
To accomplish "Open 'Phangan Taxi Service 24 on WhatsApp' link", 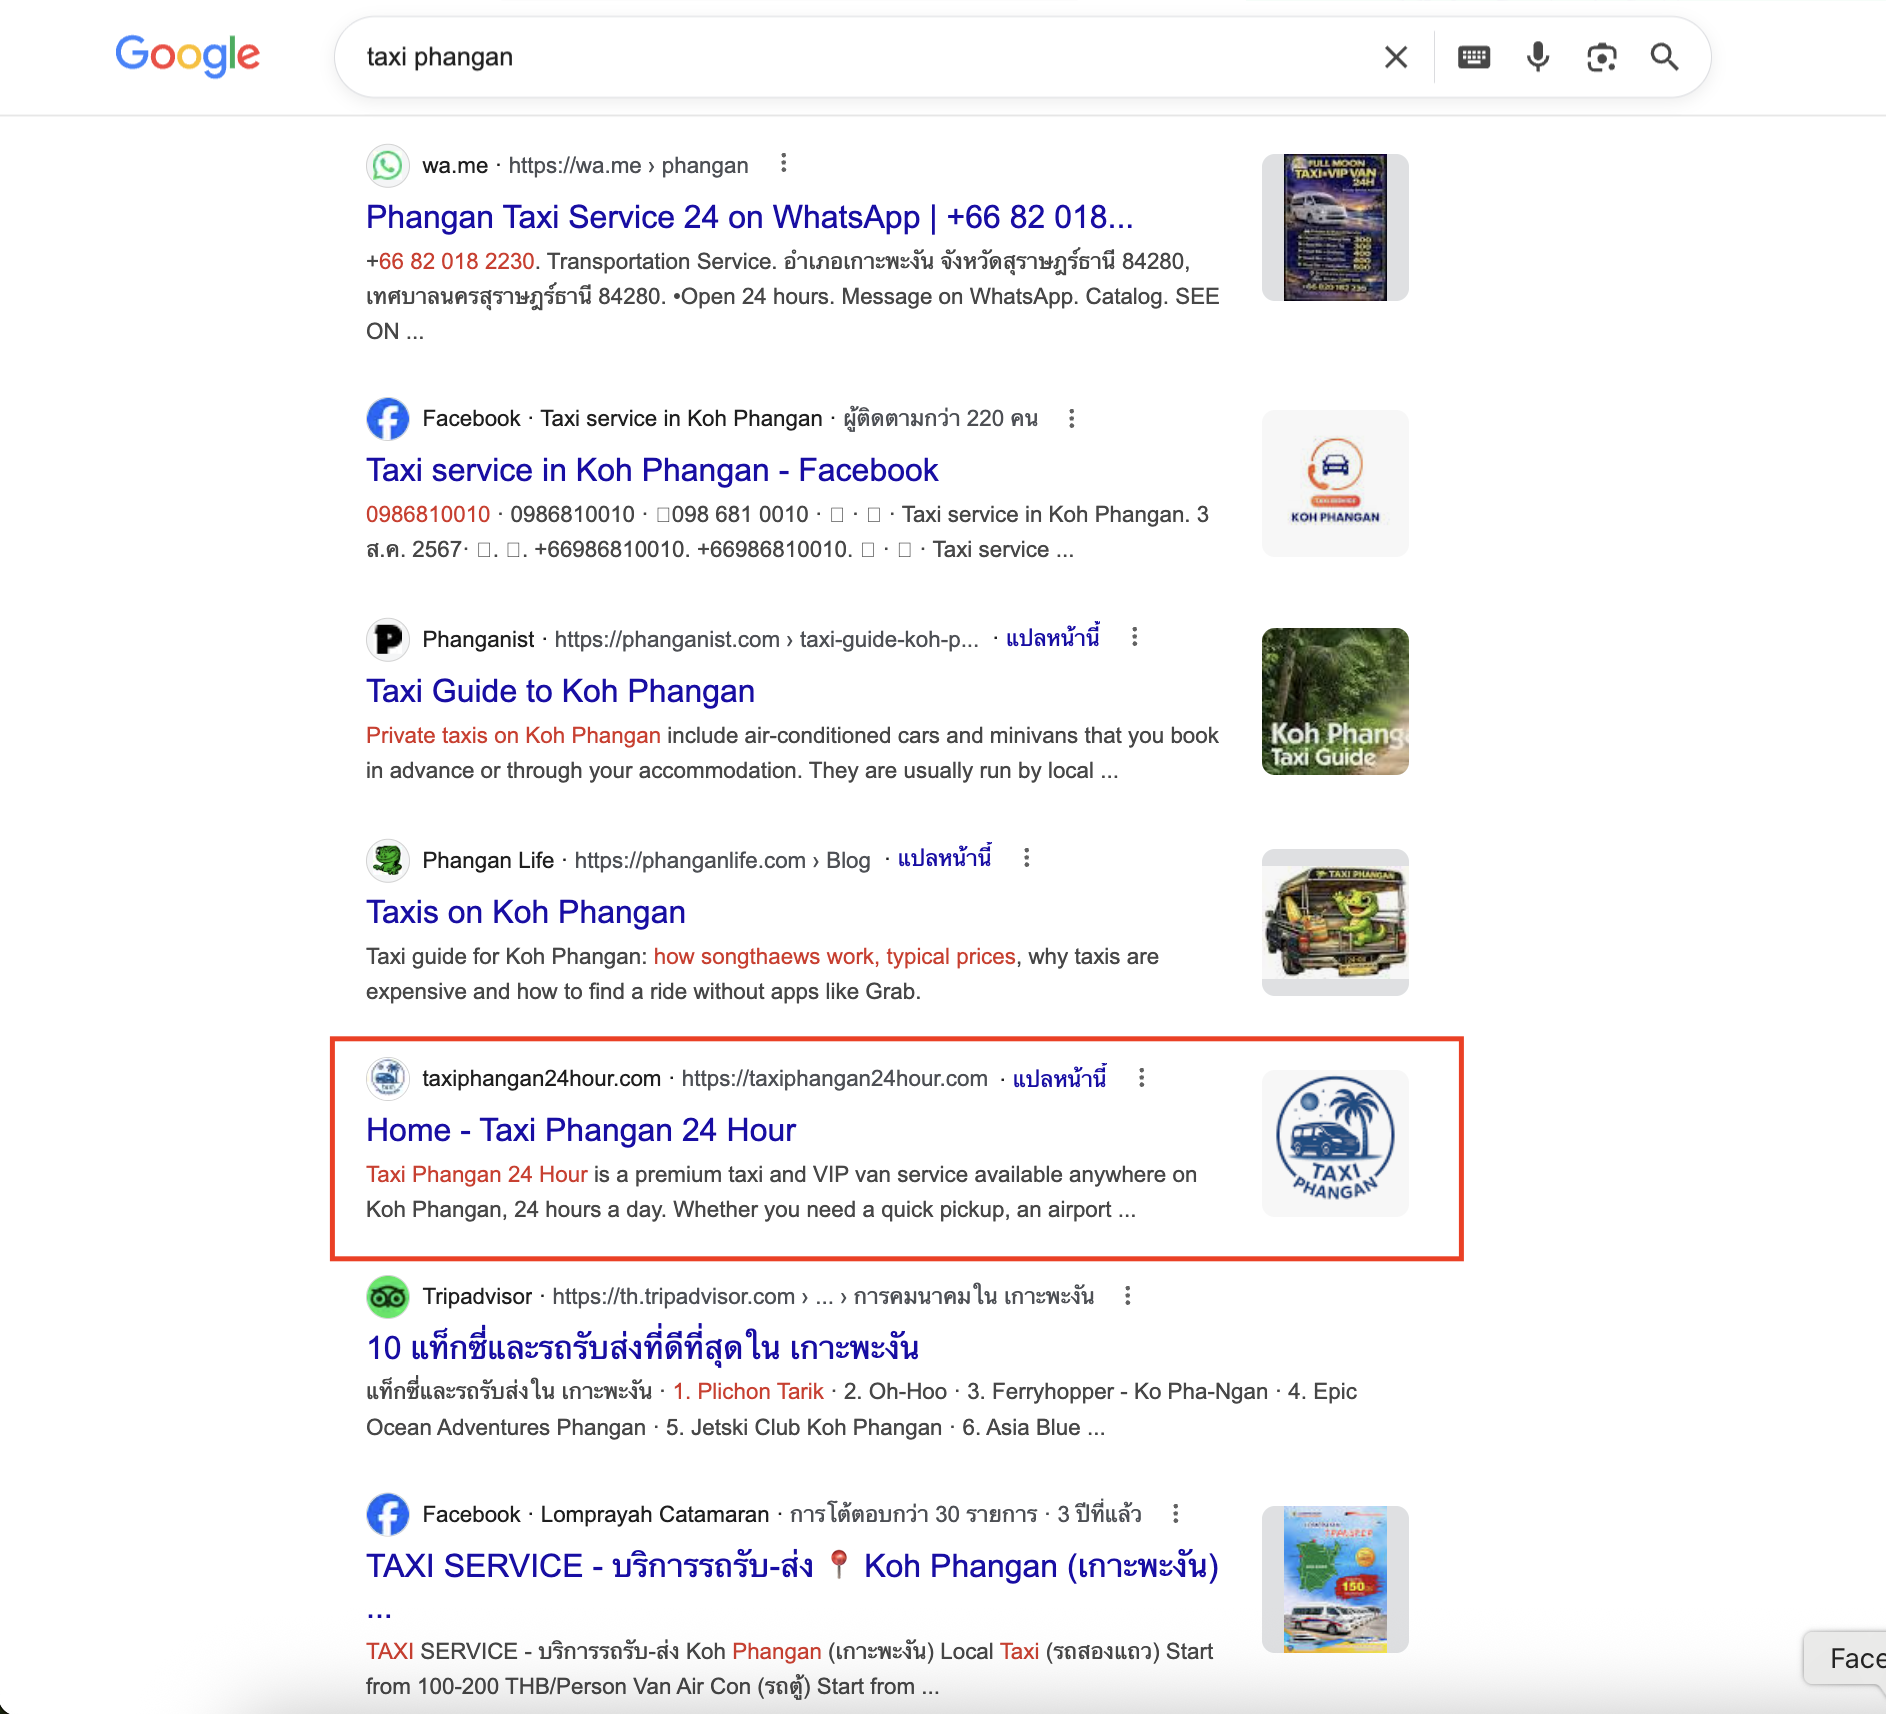I will point(749,217).
